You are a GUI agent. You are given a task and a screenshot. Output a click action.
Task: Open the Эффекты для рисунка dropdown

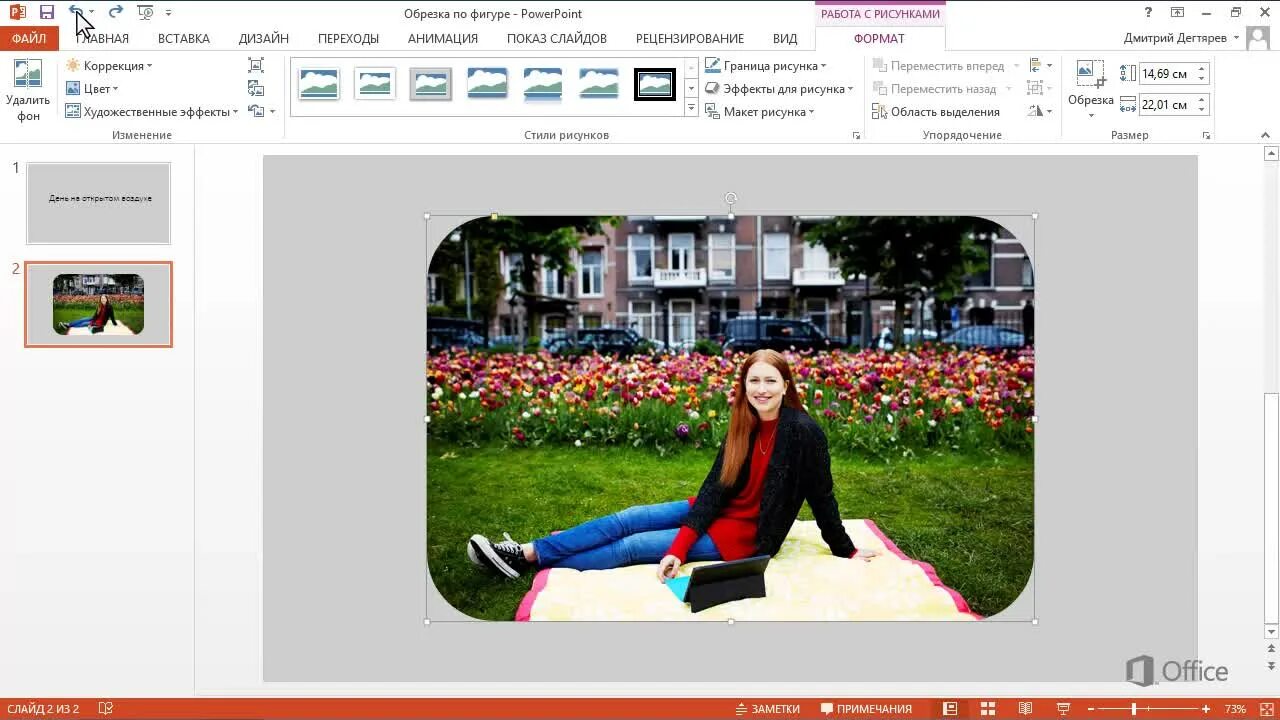pos(779,89)
